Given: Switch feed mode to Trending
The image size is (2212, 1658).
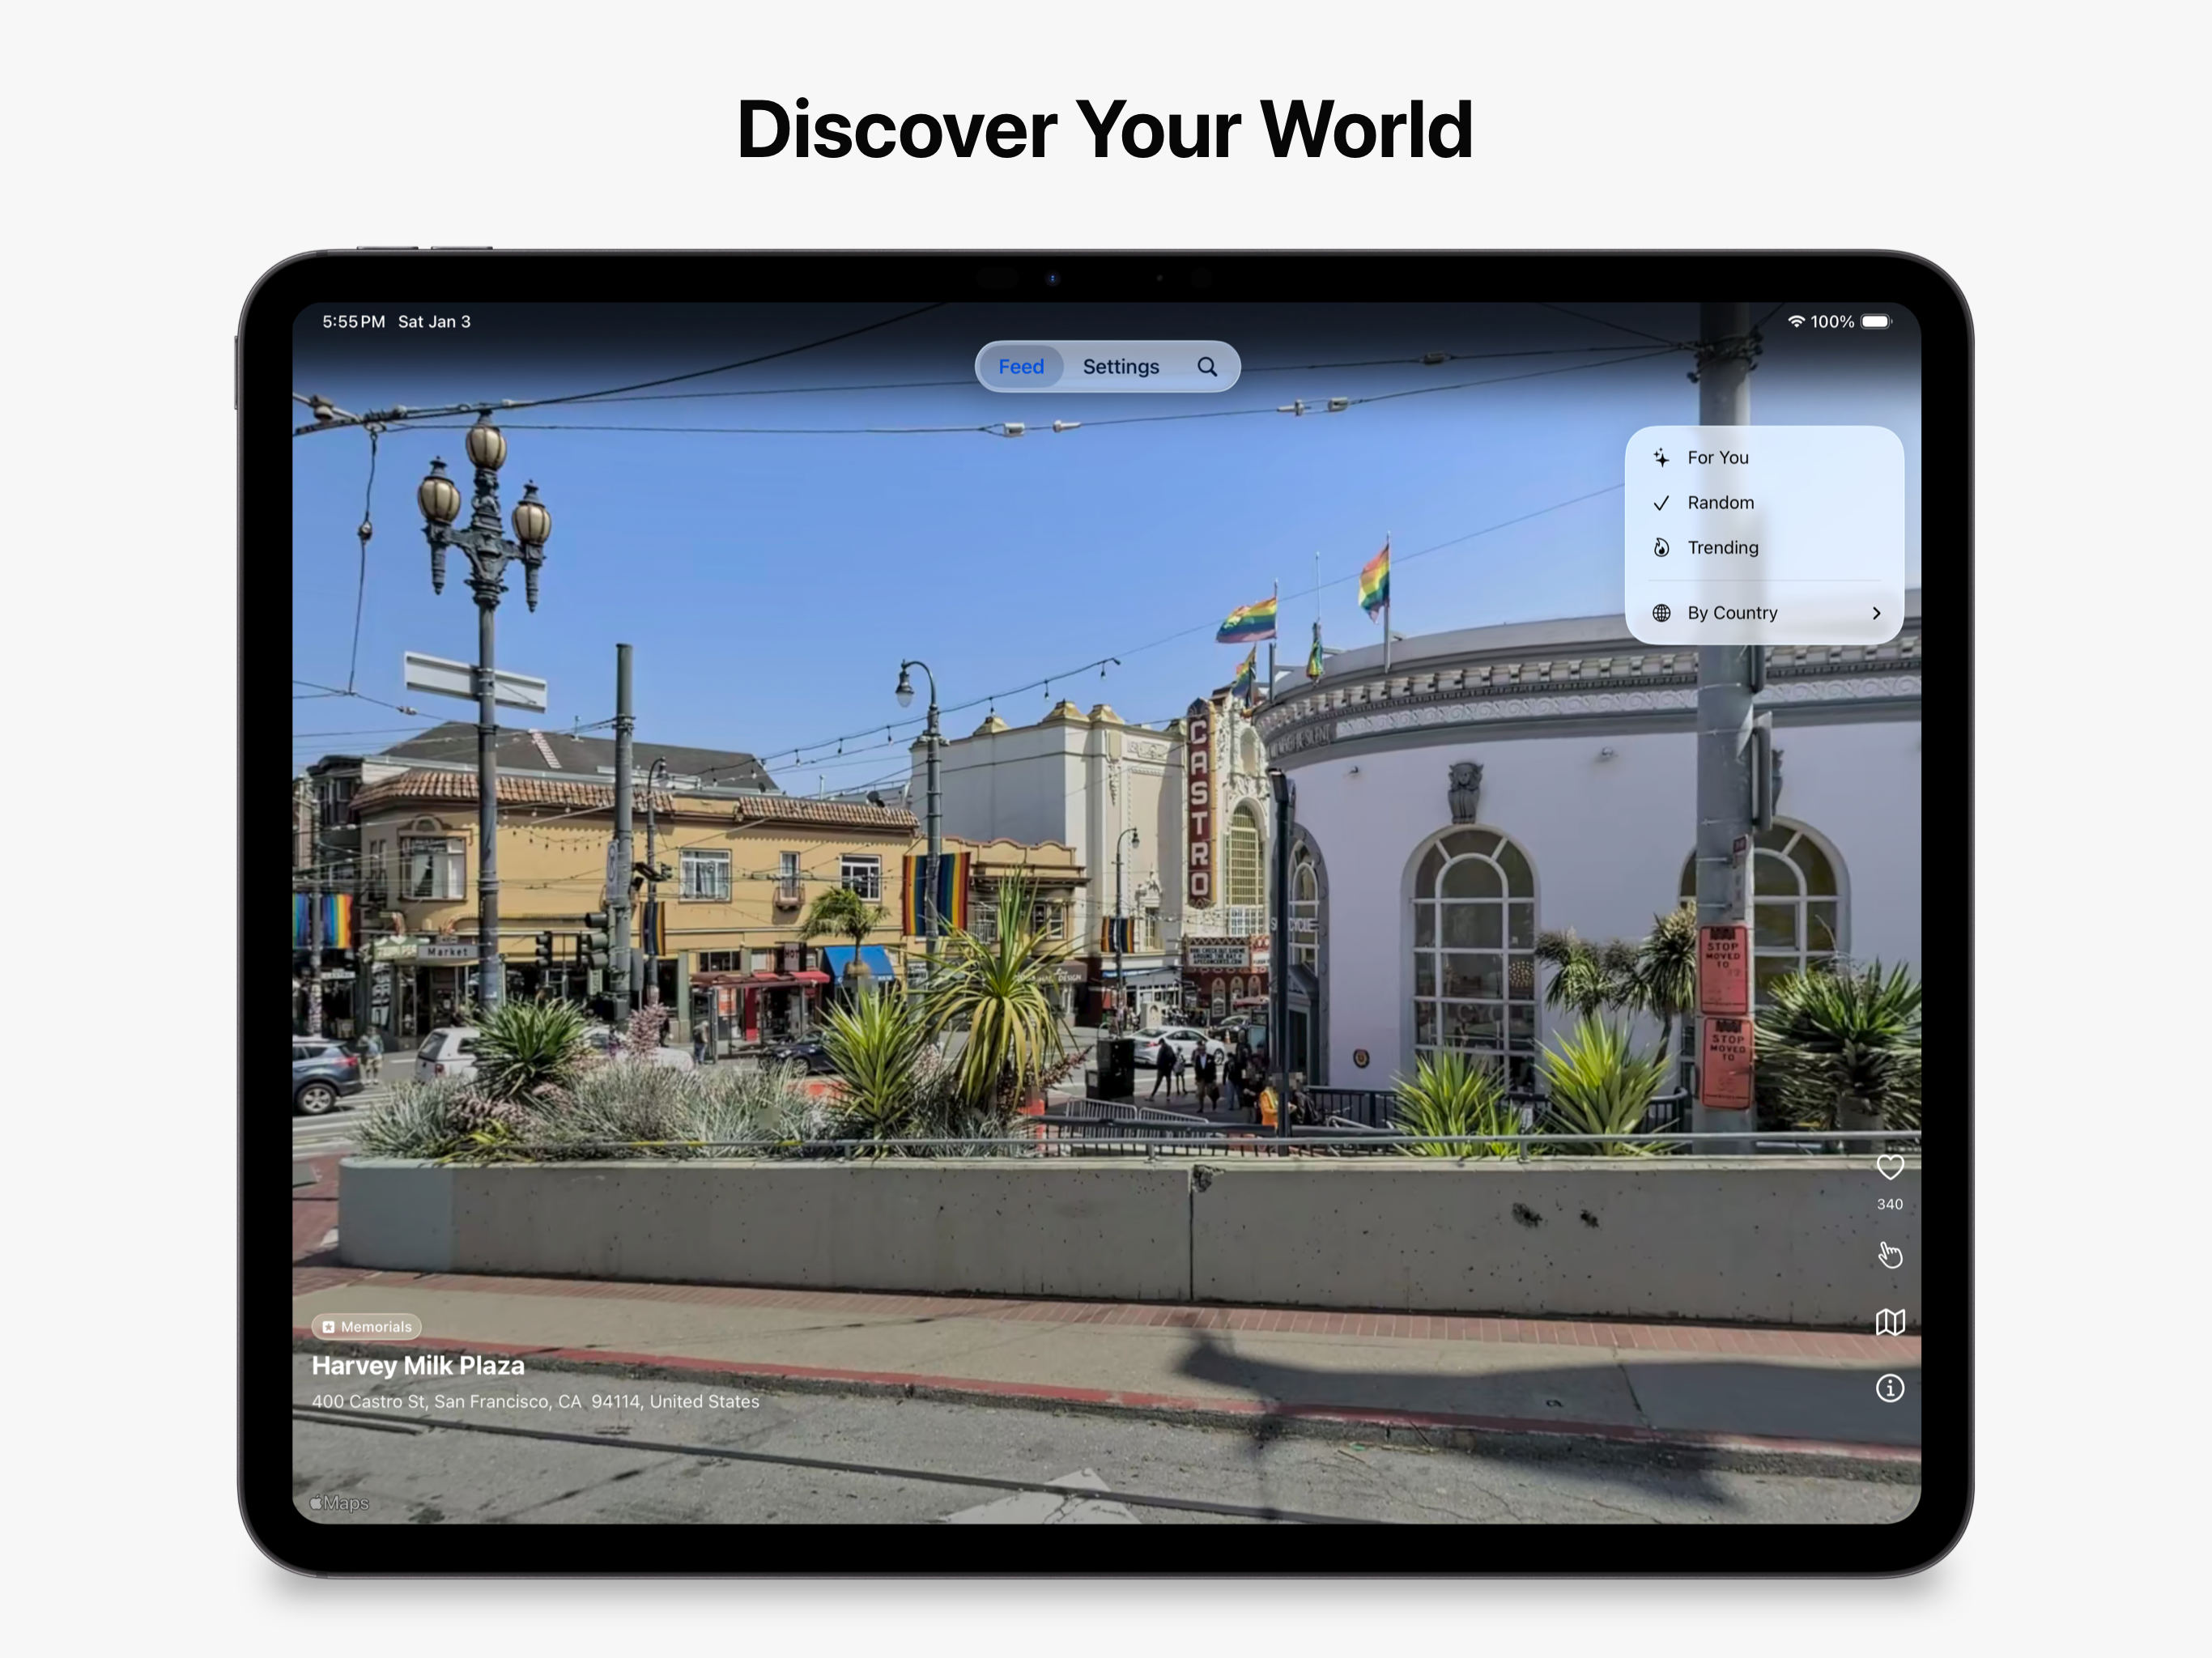Looking at the screenshot, I should pos(1722,548).
